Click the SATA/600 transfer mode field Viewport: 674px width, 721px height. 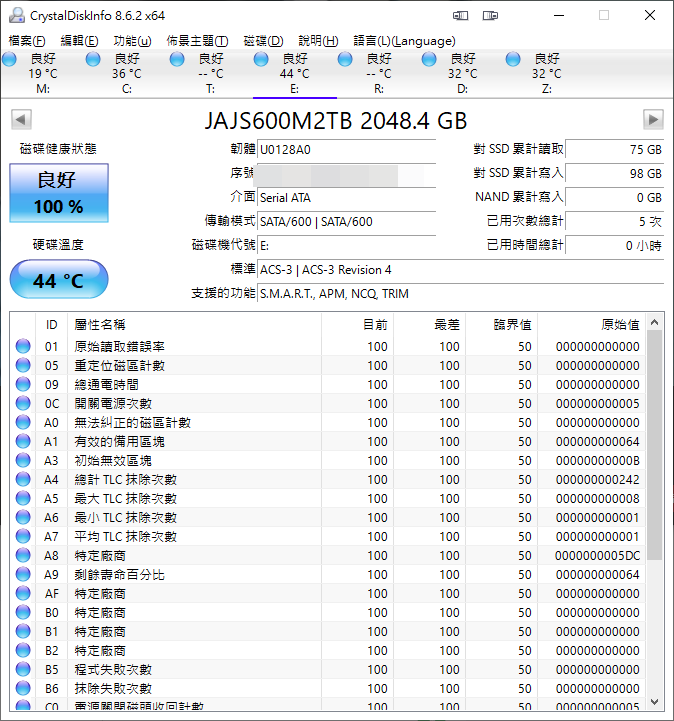(x=346, y=222)
